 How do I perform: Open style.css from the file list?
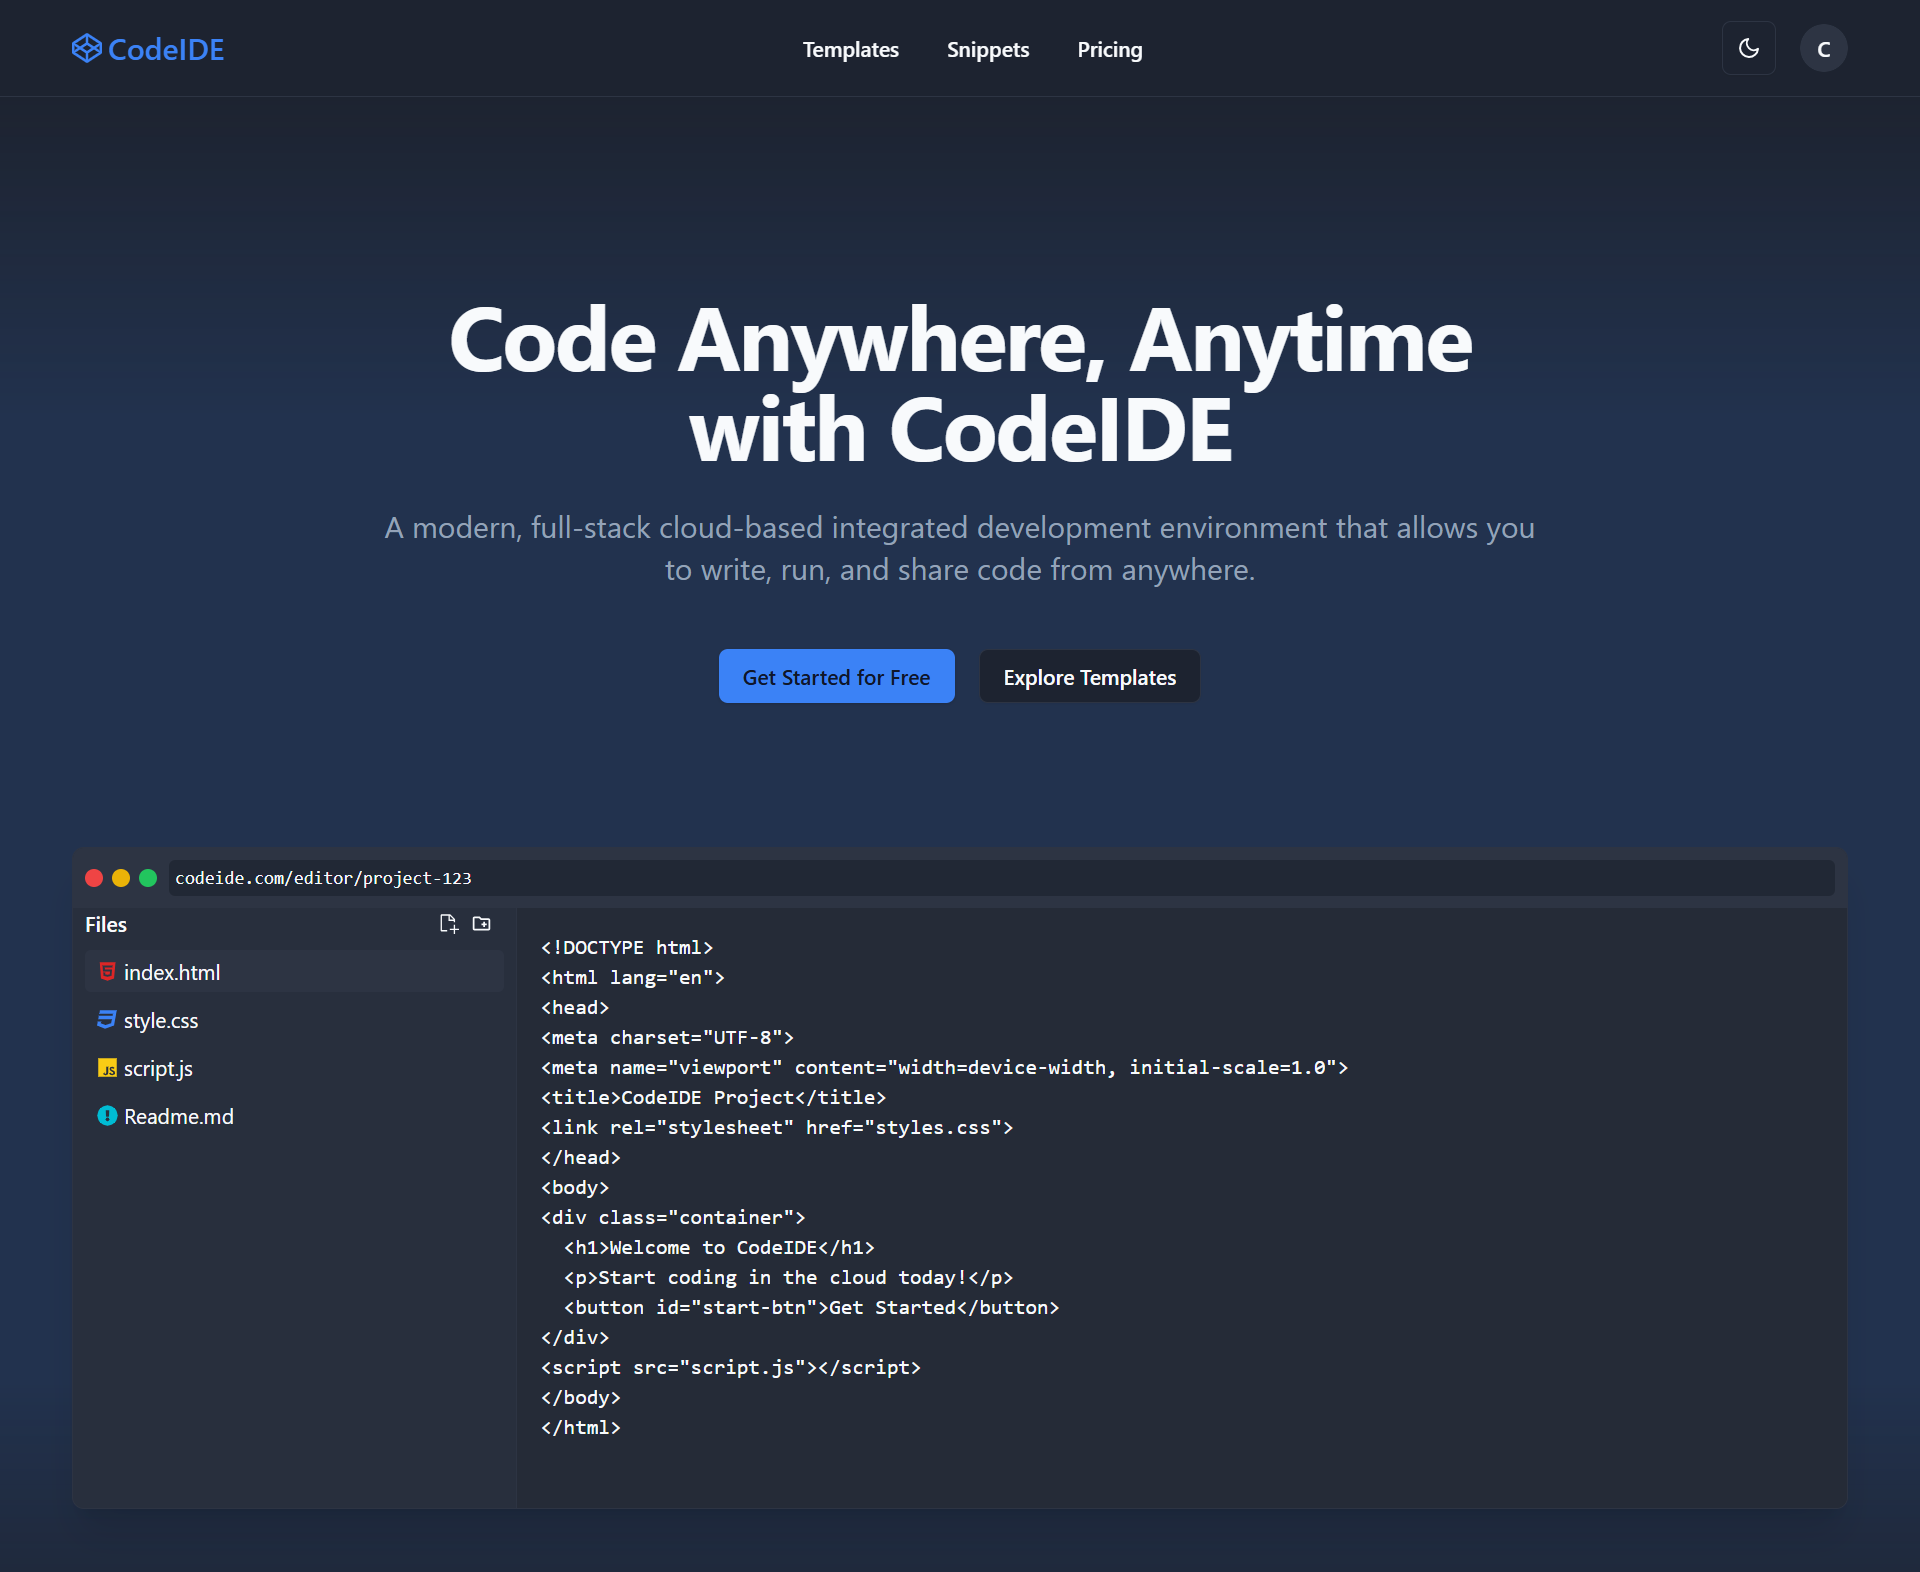click(x=160, y=1019)
